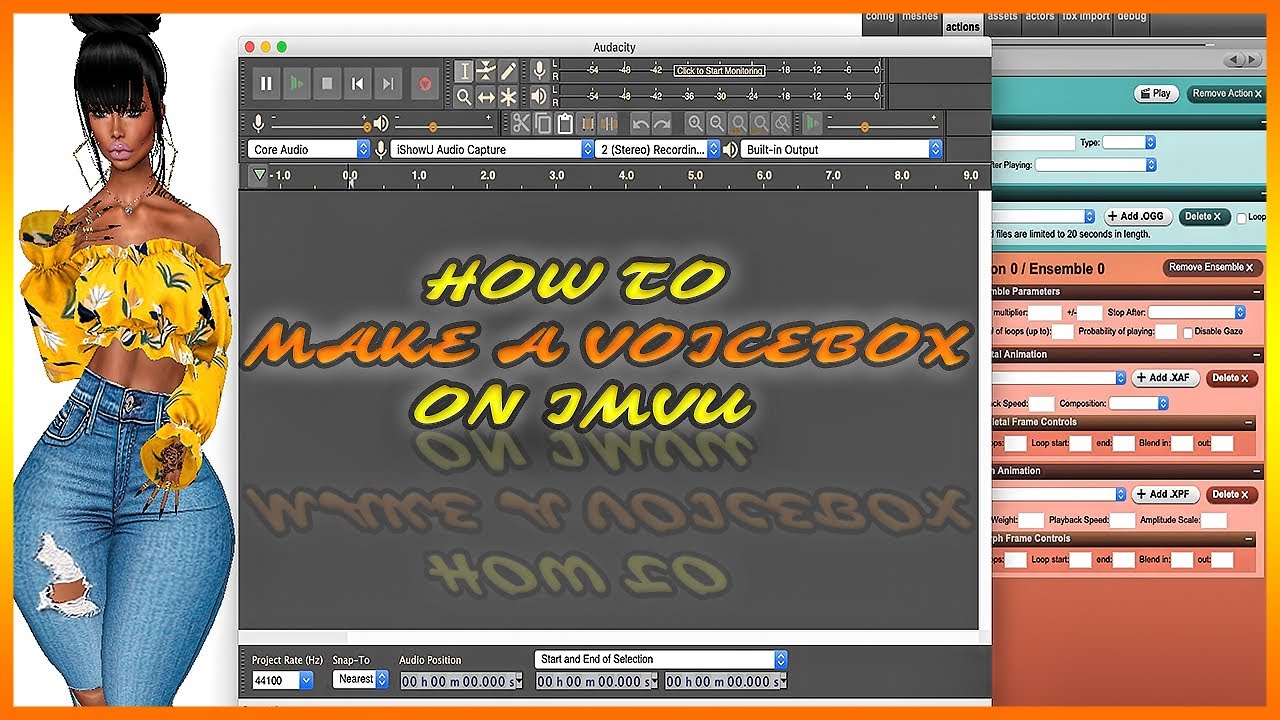Start recording with the red Record button
Screen dimensions: 1280x720
(425, 84)
